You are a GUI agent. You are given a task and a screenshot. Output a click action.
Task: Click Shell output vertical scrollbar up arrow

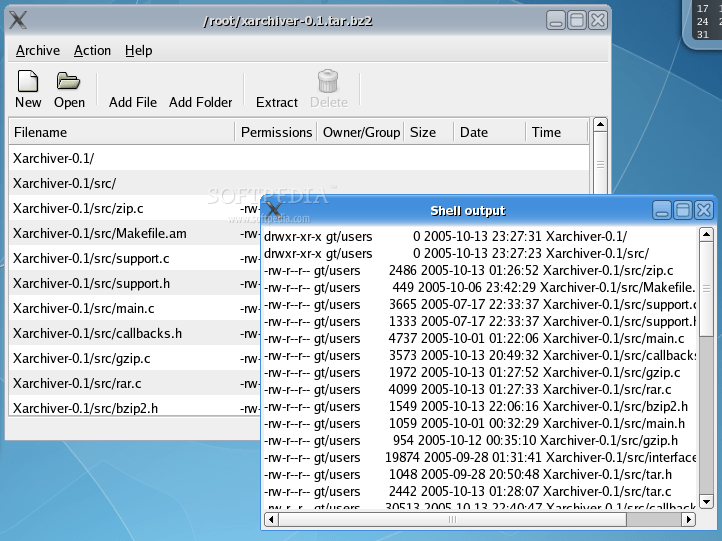(x=706, y=234)
